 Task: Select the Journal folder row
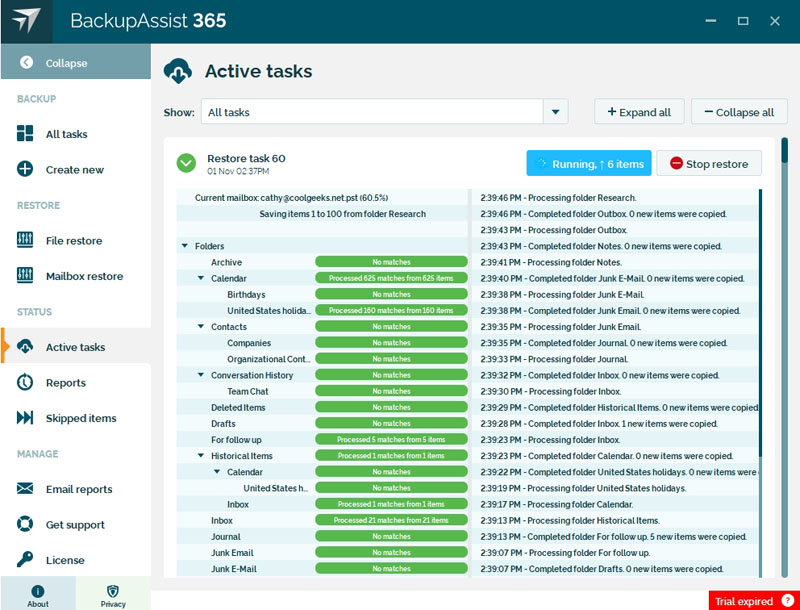pyautogui.click(x=322, y=537)
